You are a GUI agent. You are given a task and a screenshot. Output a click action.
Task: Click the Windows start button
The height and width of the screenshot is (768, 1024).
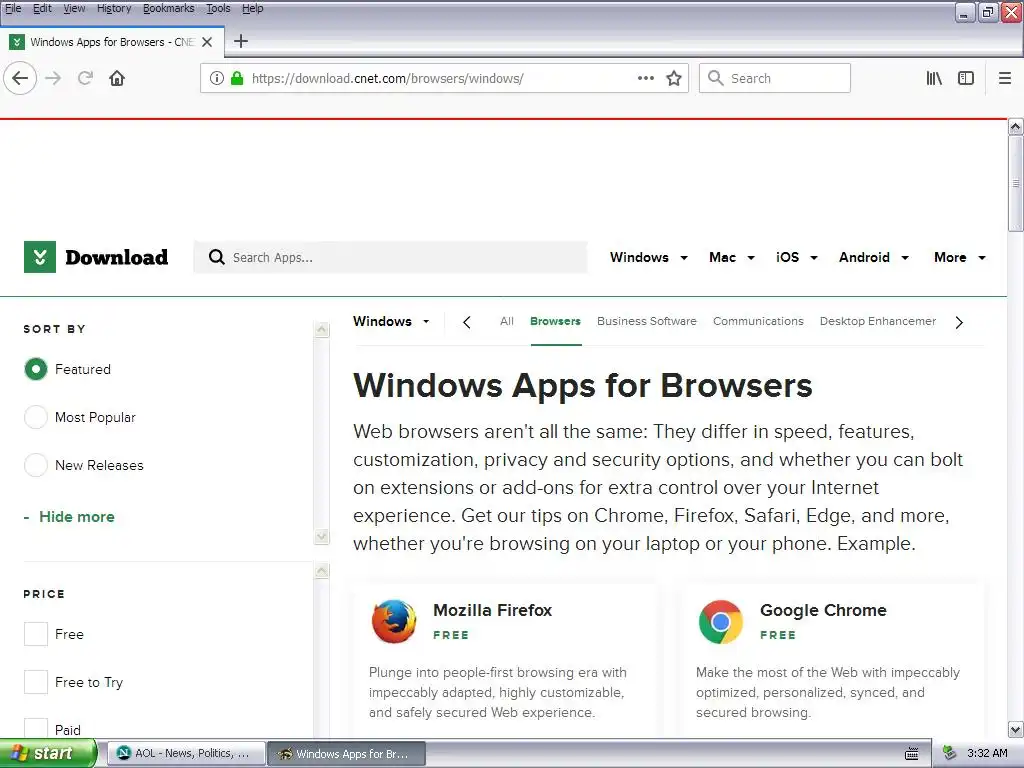[x=49, y=753]
